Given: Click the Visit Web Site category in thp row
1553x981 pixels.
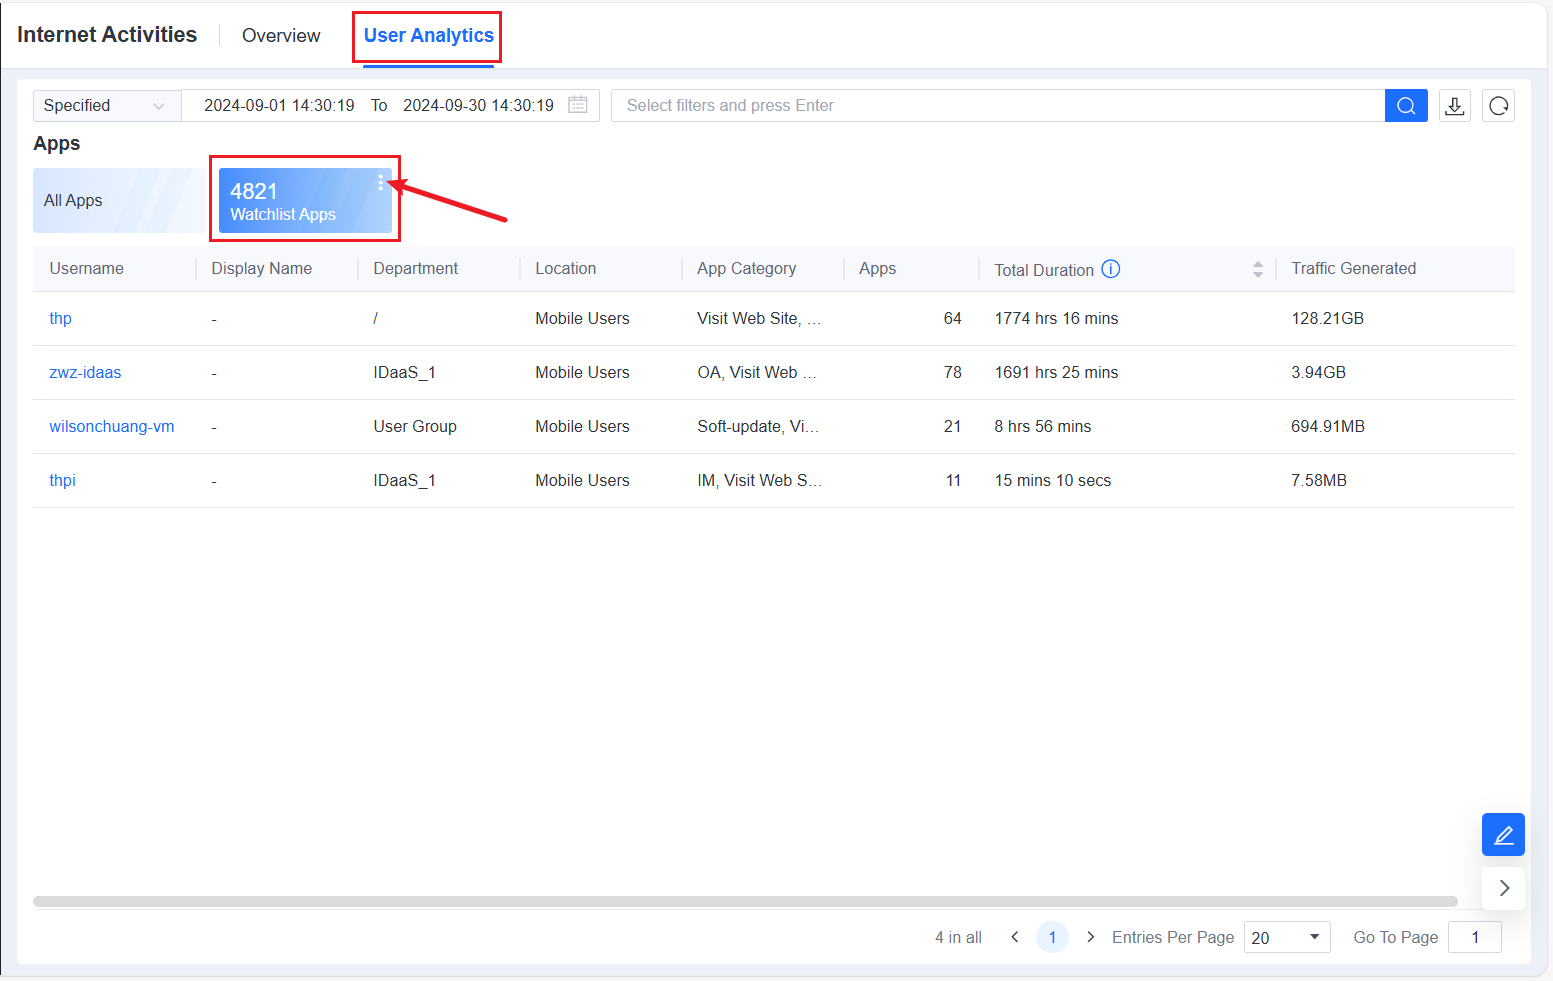Looking at the screenshot, I should click(759, 318).
